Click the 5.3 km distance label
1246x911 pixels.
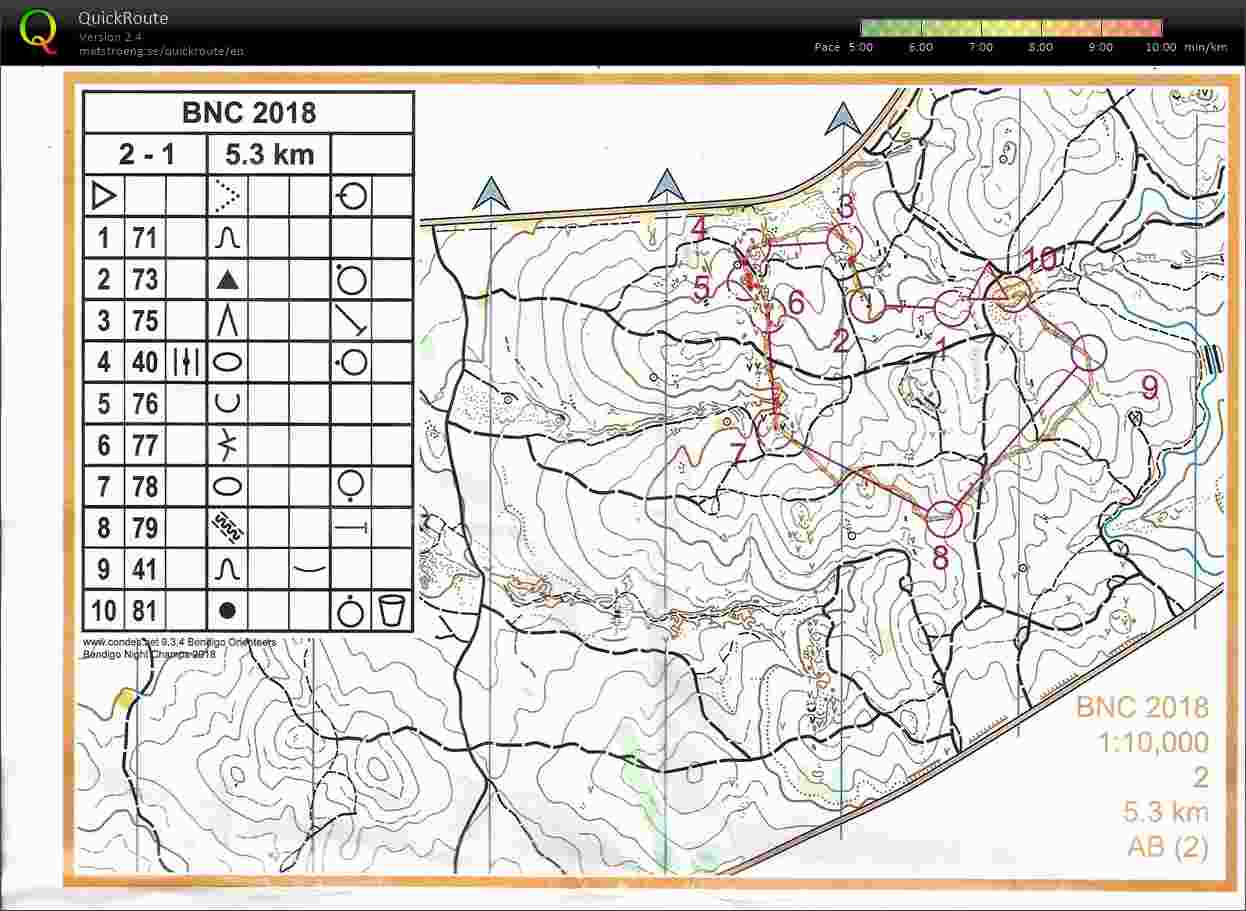pyautogui.click(x=270, y=154)
